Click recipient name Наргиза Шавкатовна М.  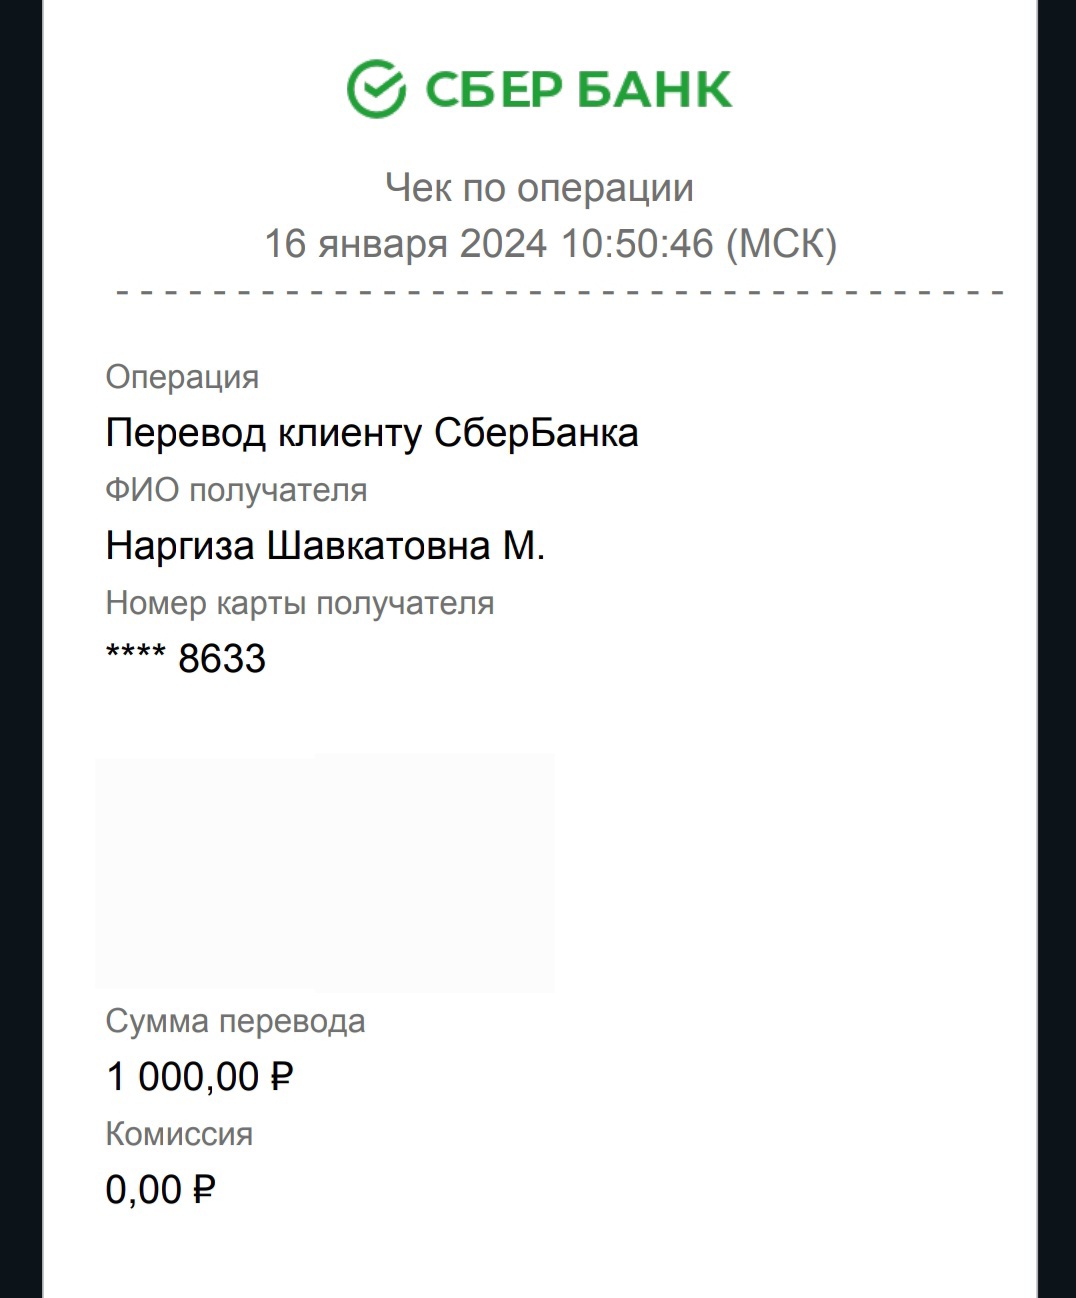point(325,546)
